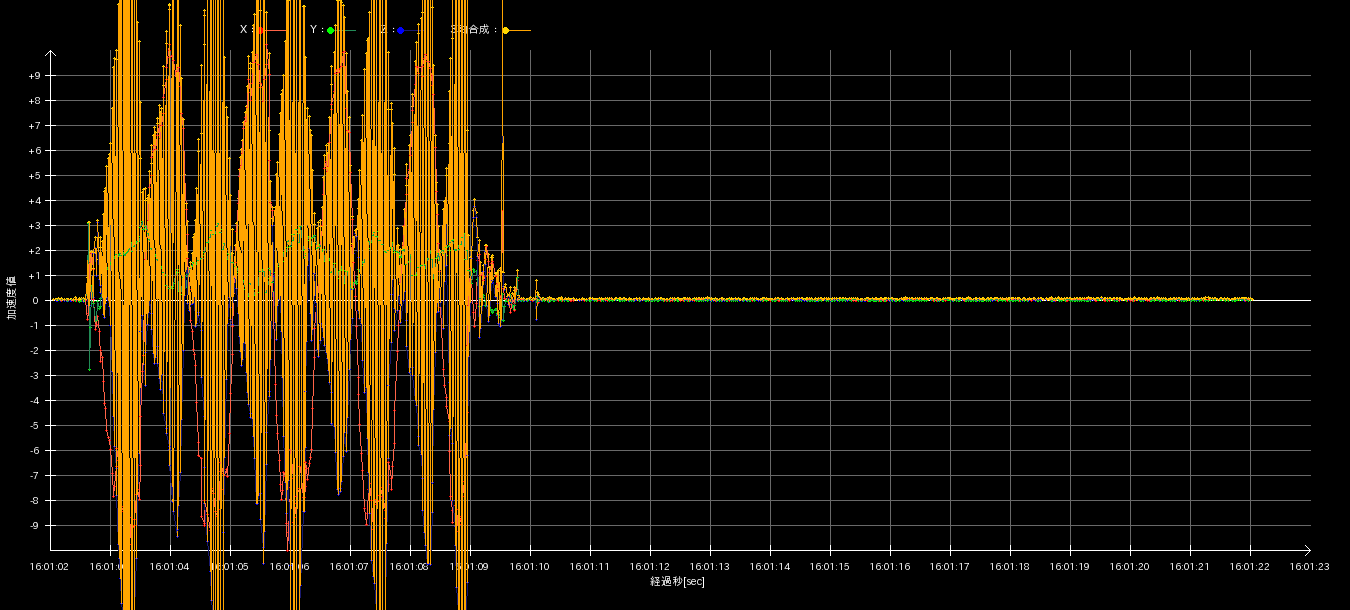1350x610 pixels.
Task: Click the 16:01:13 time tick label
Action: pyautogui.click(x=710, y=567)
